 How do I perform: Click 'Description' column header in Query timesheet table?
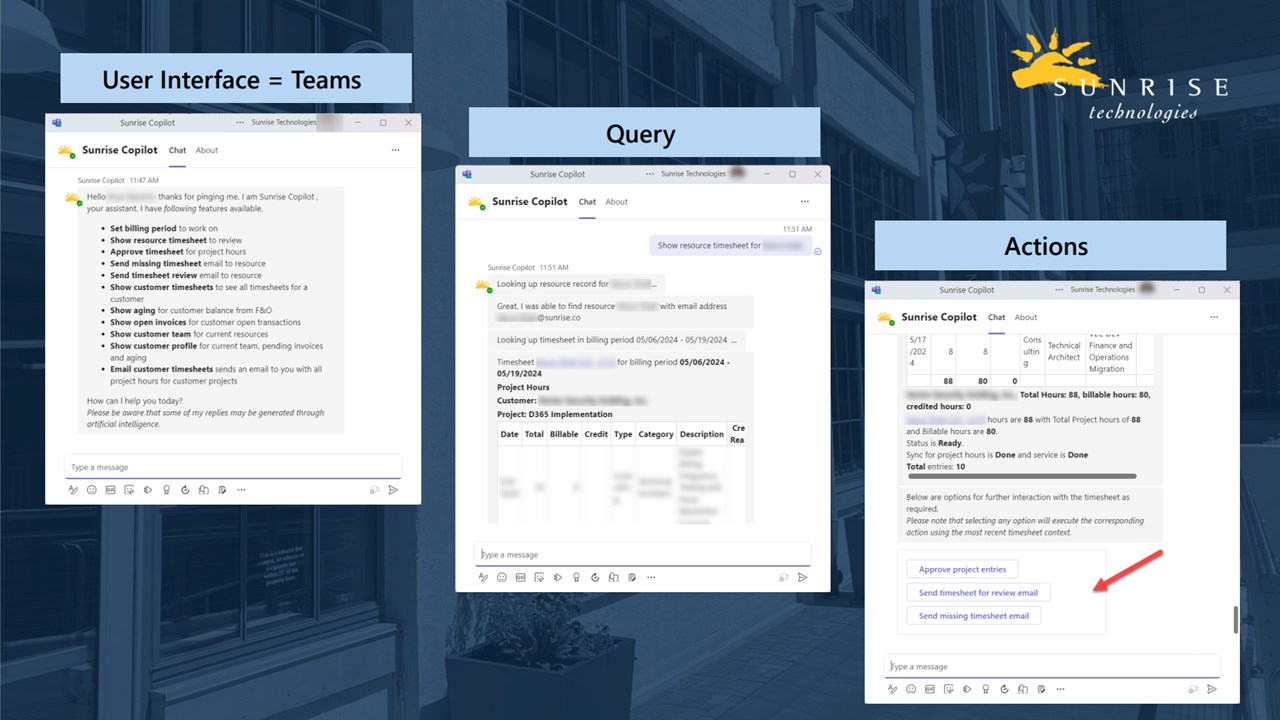tap(701, 434)
